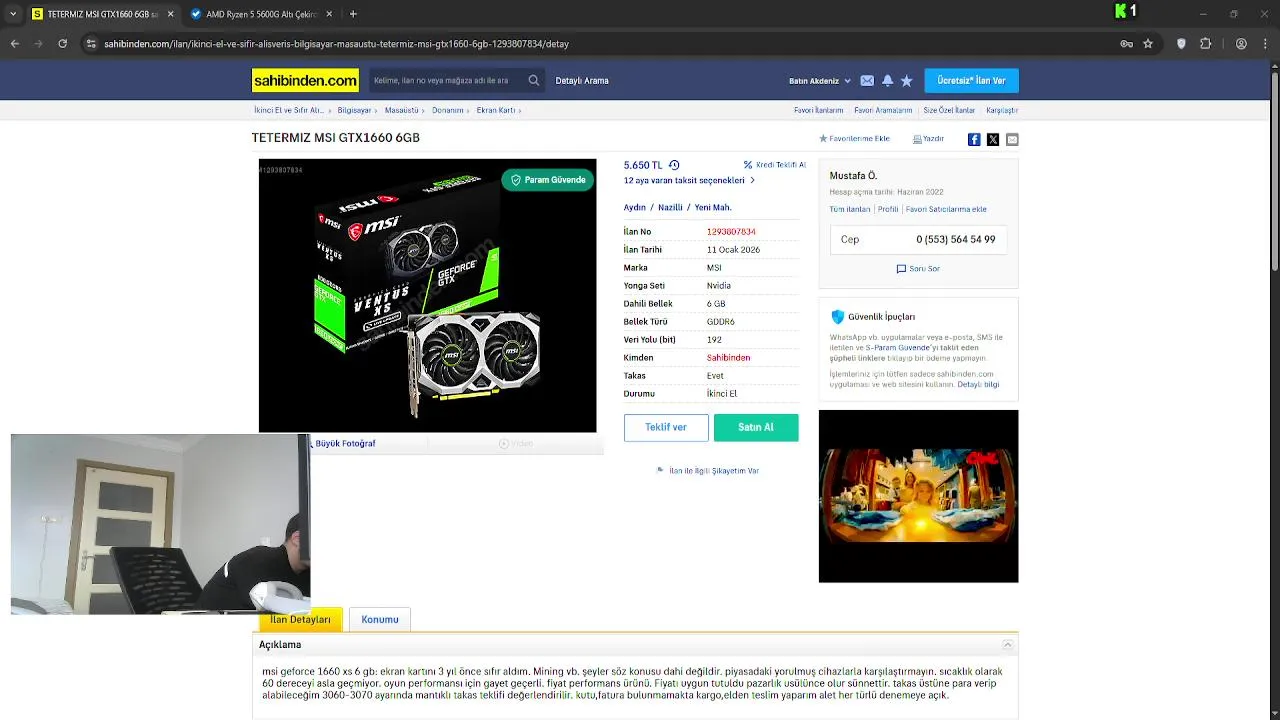Go to the Bilgisayar breadcrumb
The image size is (1280, 720).
354,110
